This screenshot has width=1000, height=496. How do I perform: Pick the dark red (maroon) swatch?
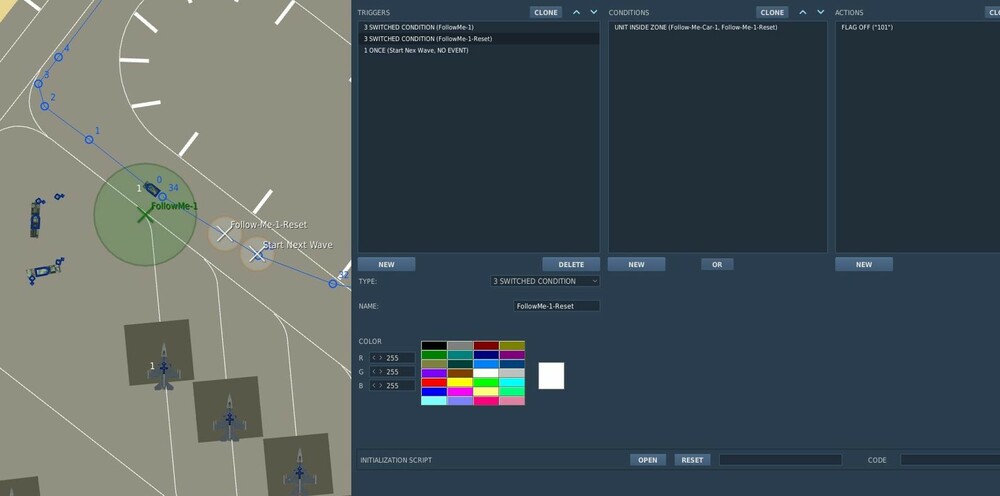[486, 346]
